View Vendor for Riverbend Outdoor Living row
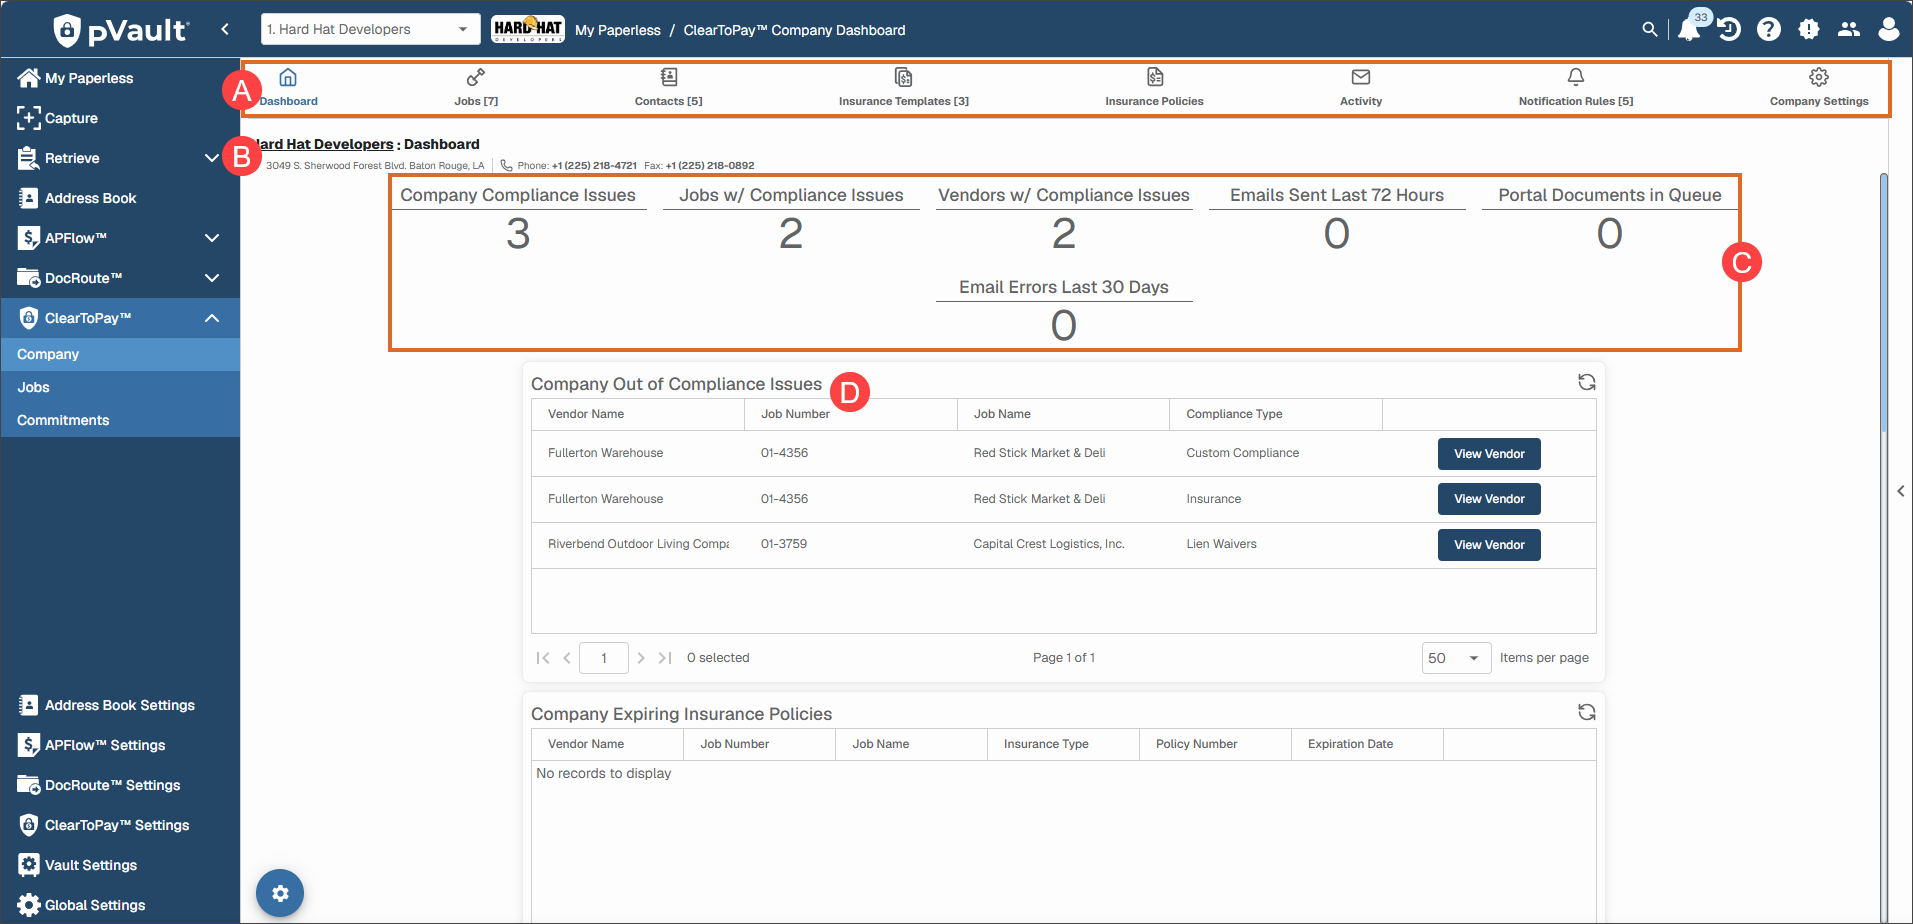 (x=1489, y=545)
